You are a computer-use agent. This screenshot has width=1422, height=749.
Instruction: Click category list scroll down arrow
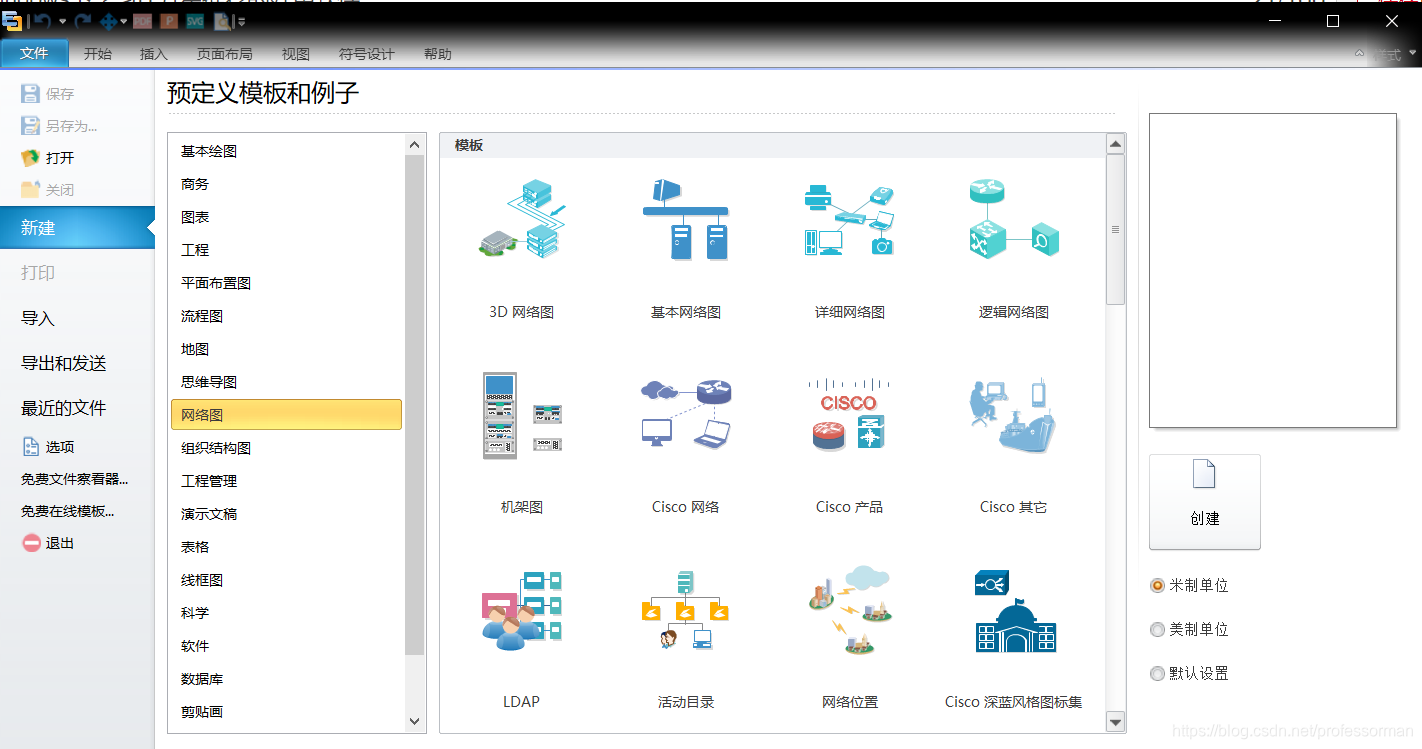[x=415, y=721]
